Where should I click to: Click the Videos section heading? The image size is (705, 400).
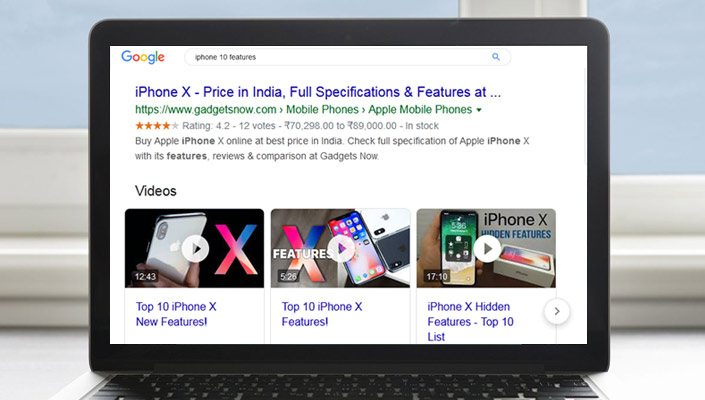click(156, 191)
